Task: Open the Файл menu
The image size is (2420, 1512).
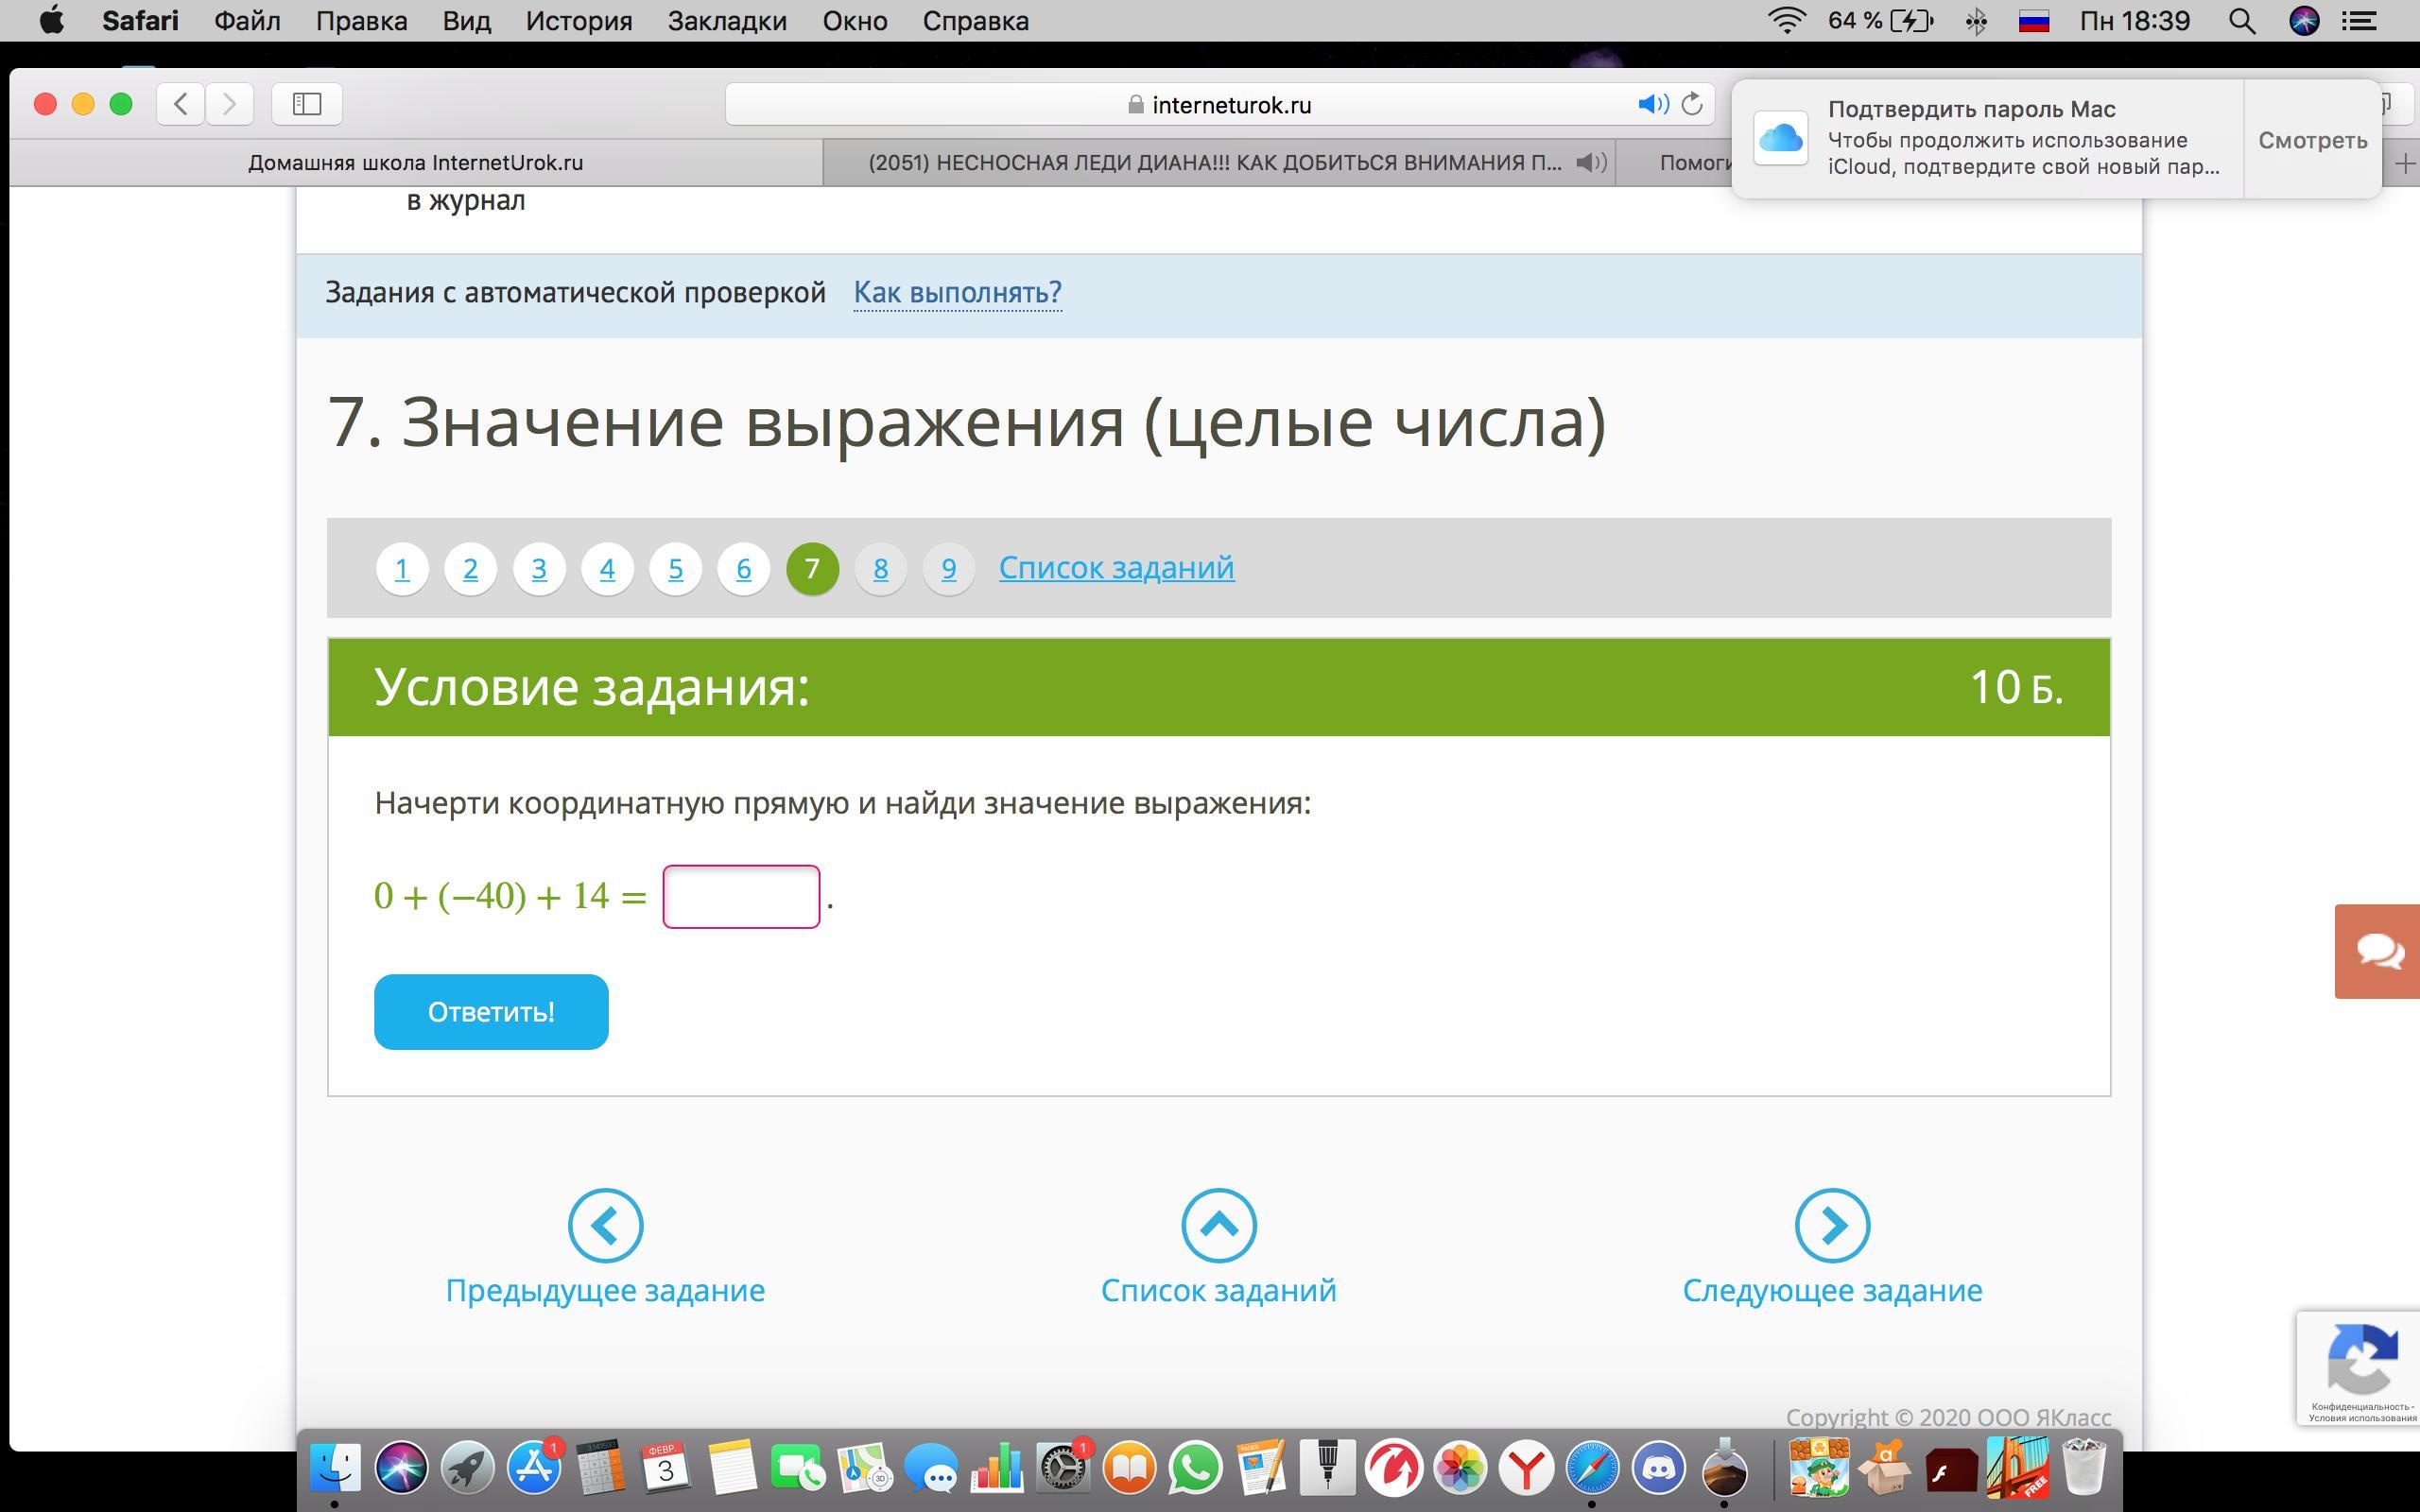Action: 247,21
